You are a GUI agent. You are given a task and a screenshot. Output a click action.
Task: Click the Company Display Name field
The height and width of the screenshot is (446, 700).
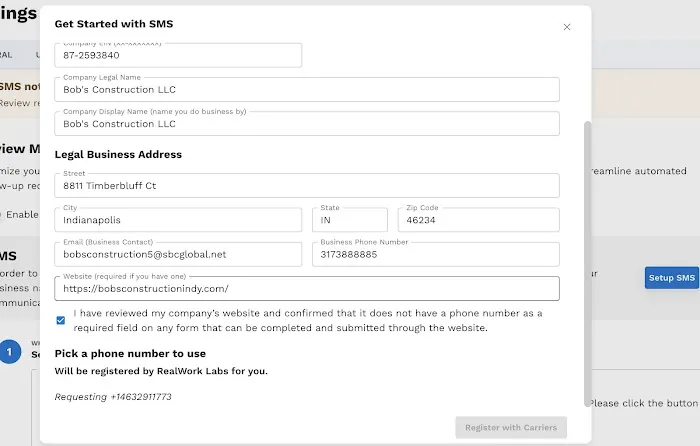coord(306,124)
